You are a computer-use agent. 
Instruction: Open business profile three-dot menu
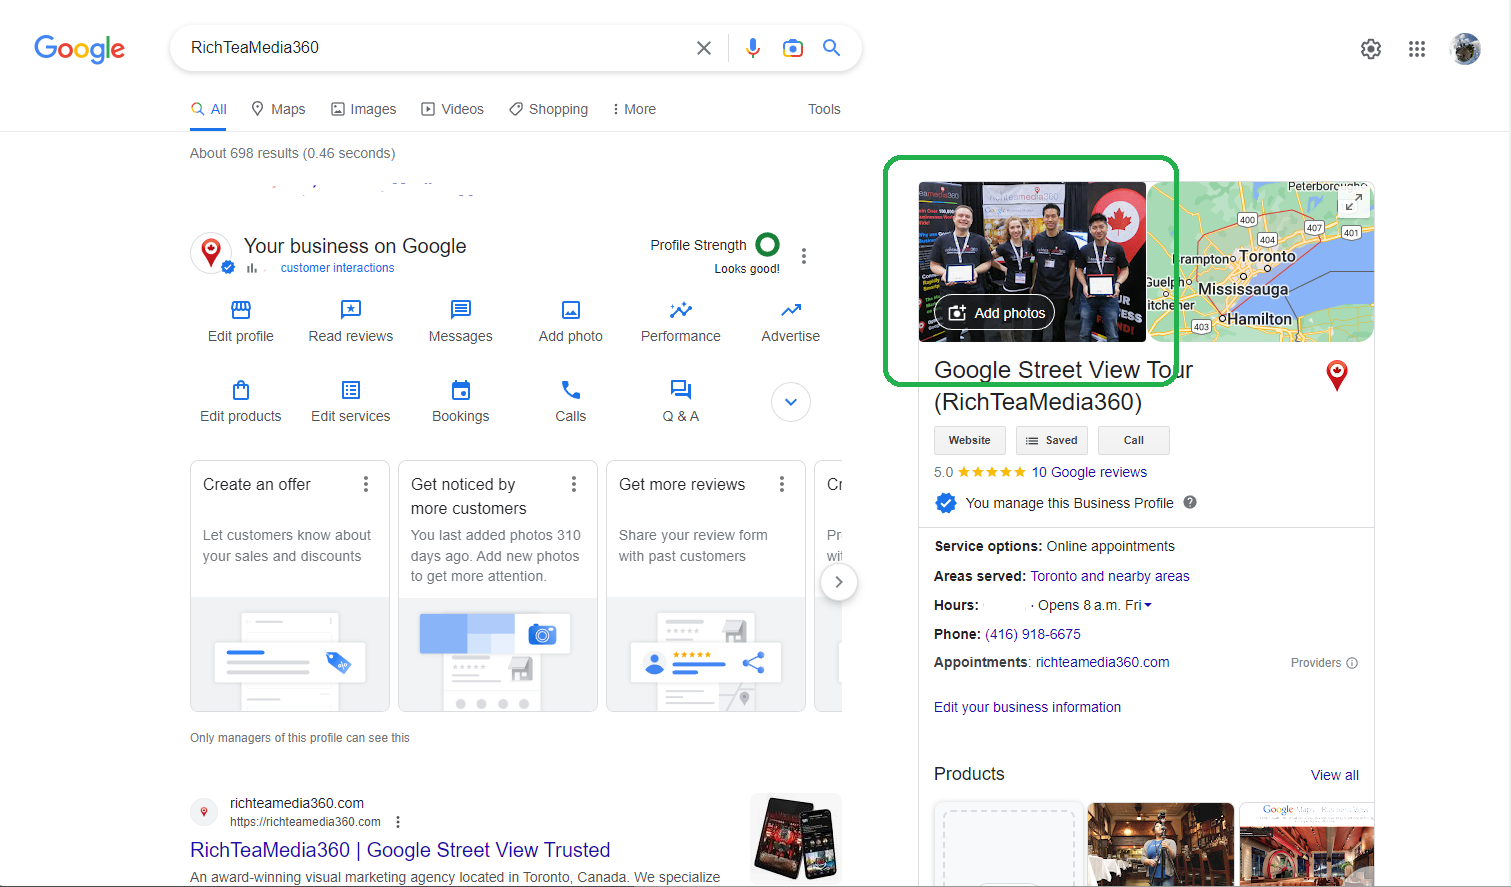pyautogui.click(x=804, y=256)
